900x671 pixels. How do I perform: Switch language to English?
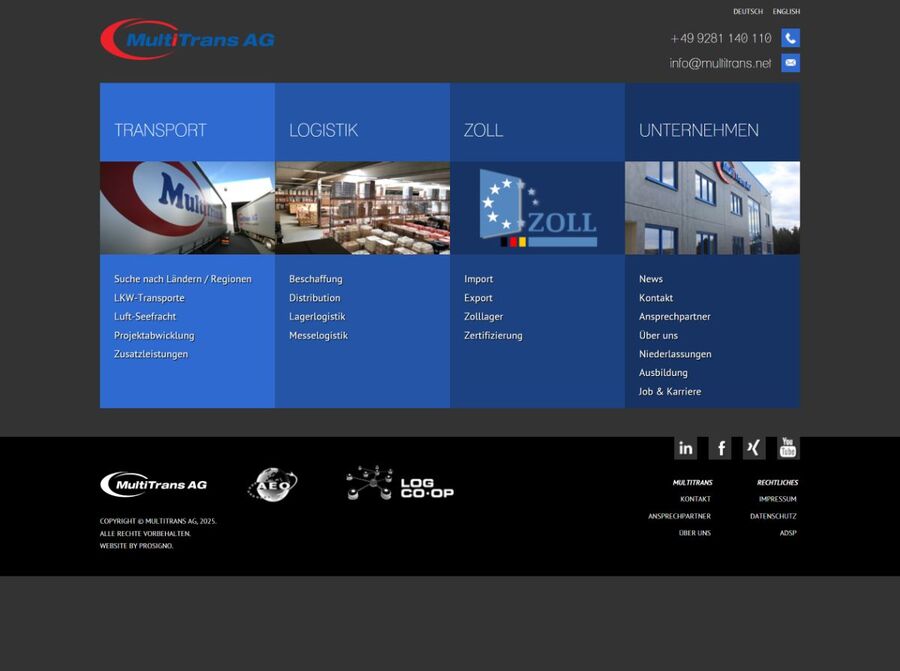[x=786, y=12]
